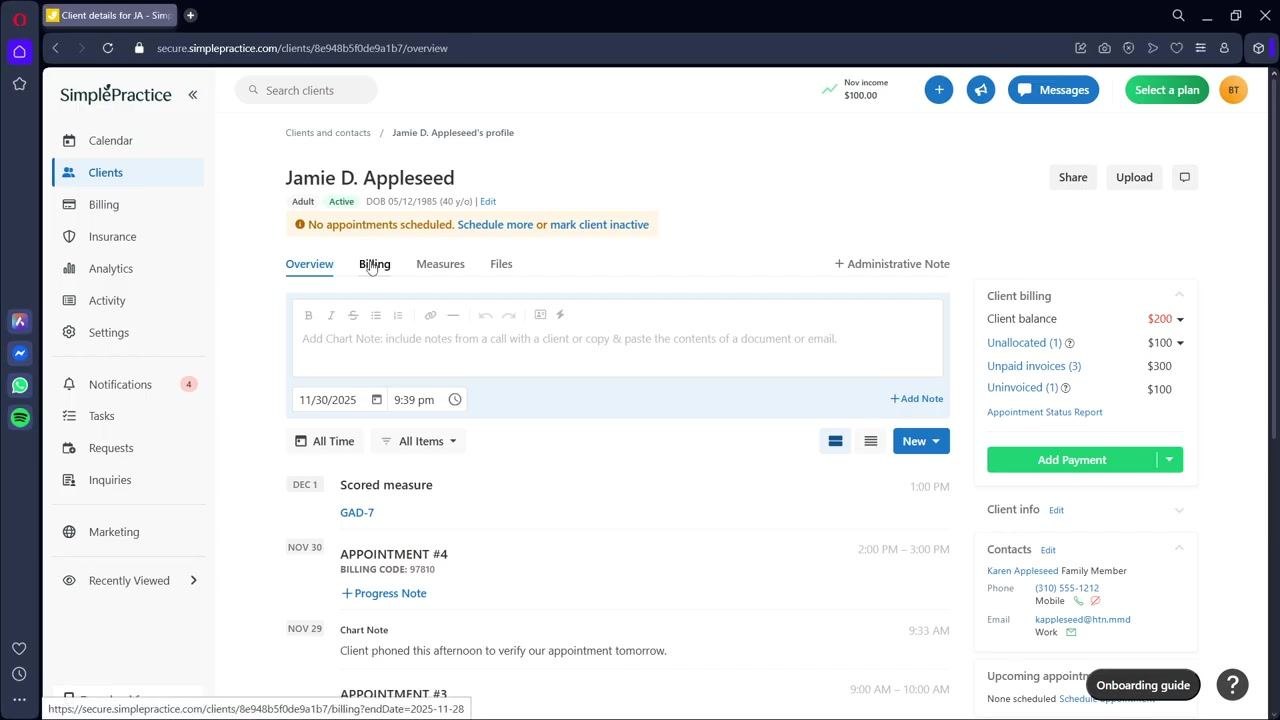Click the redo icon in note toolbar
1280x720 pixels.
[509, 315]
